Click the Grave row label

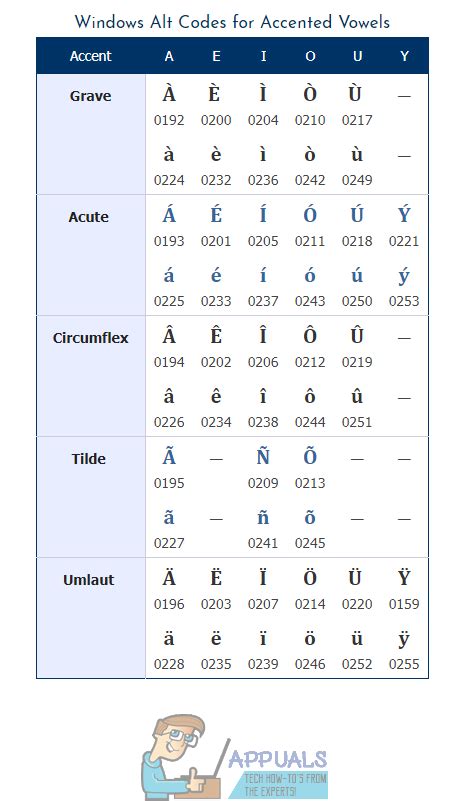[x=90, y=96]
